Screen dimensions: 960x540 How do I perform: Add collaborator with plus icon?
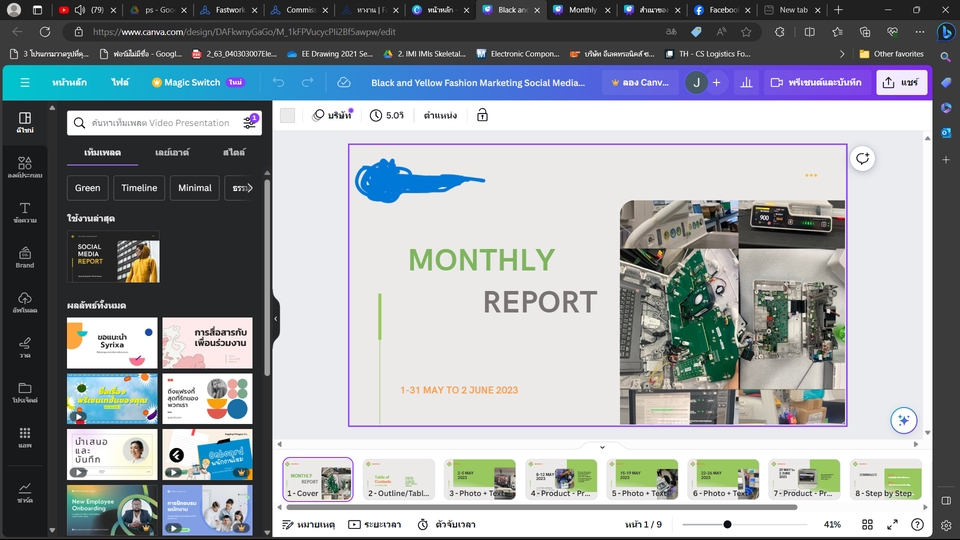pos(716,82)
